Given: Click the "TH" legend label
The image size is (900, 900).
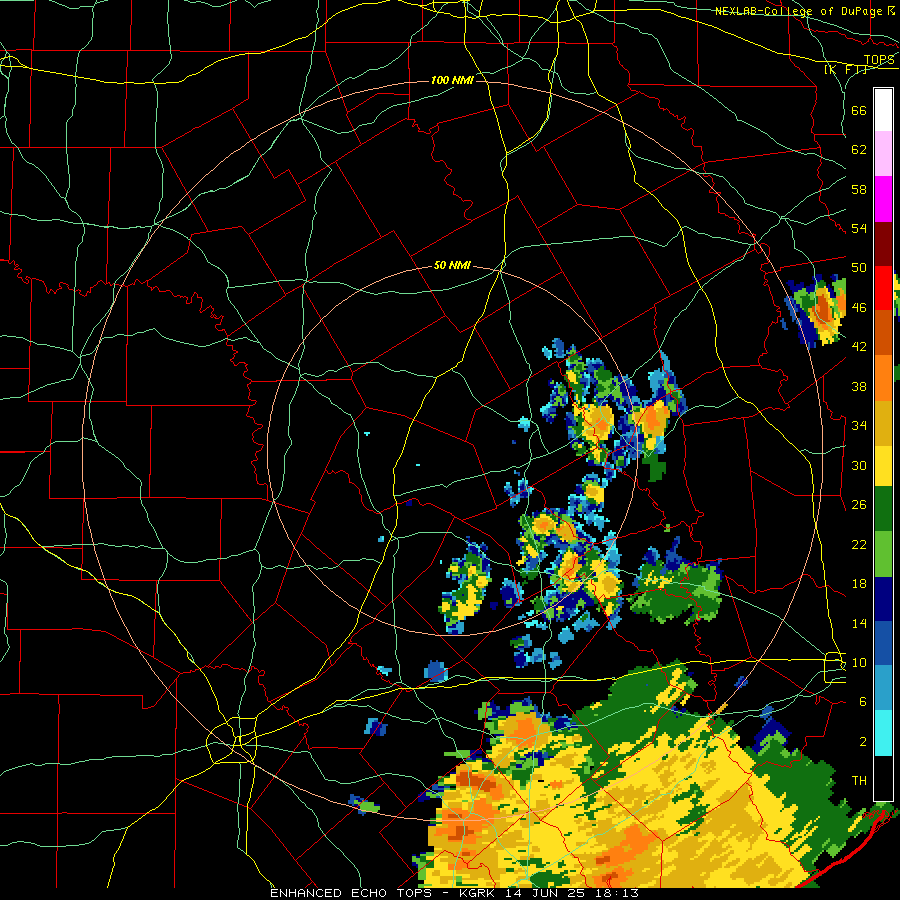Looking at the screenshot, I should [859, 781].
